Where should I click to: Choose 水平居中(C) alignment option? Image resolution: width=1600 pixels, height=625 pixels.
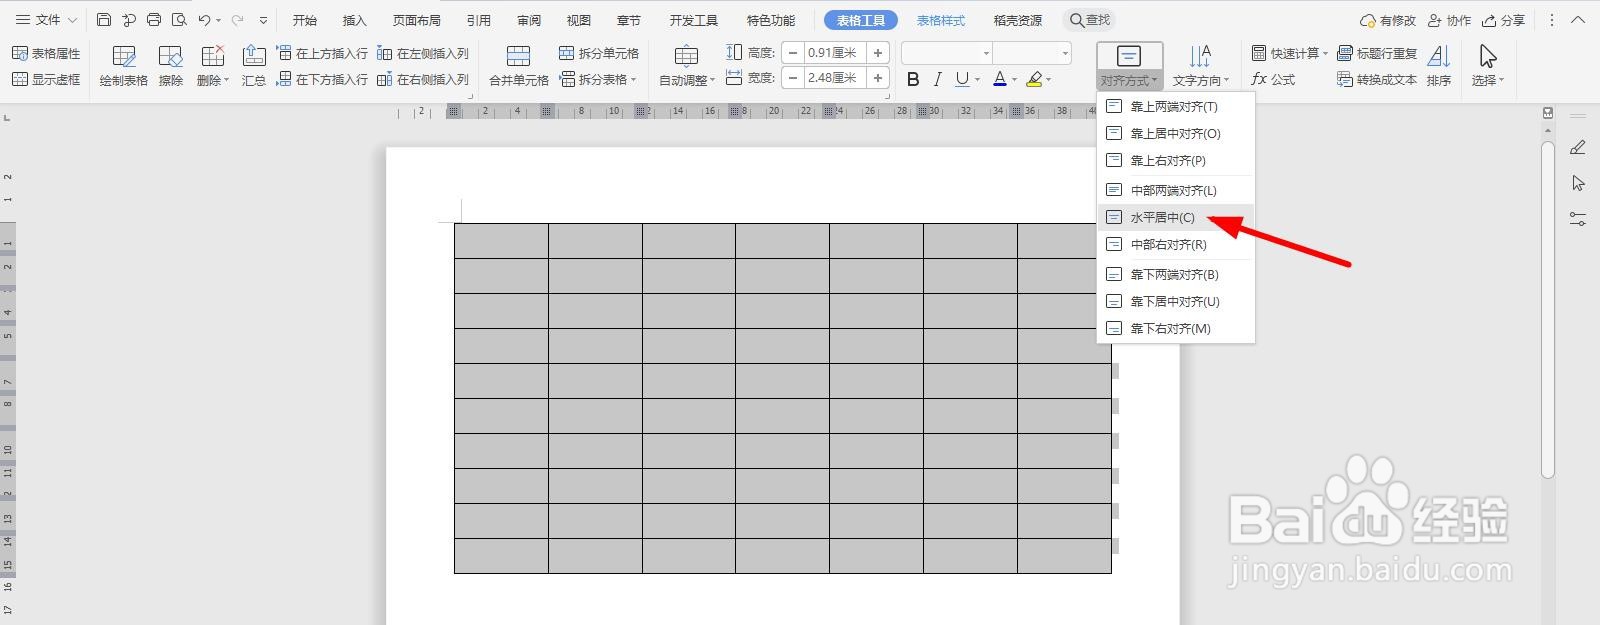(1175, 217)
